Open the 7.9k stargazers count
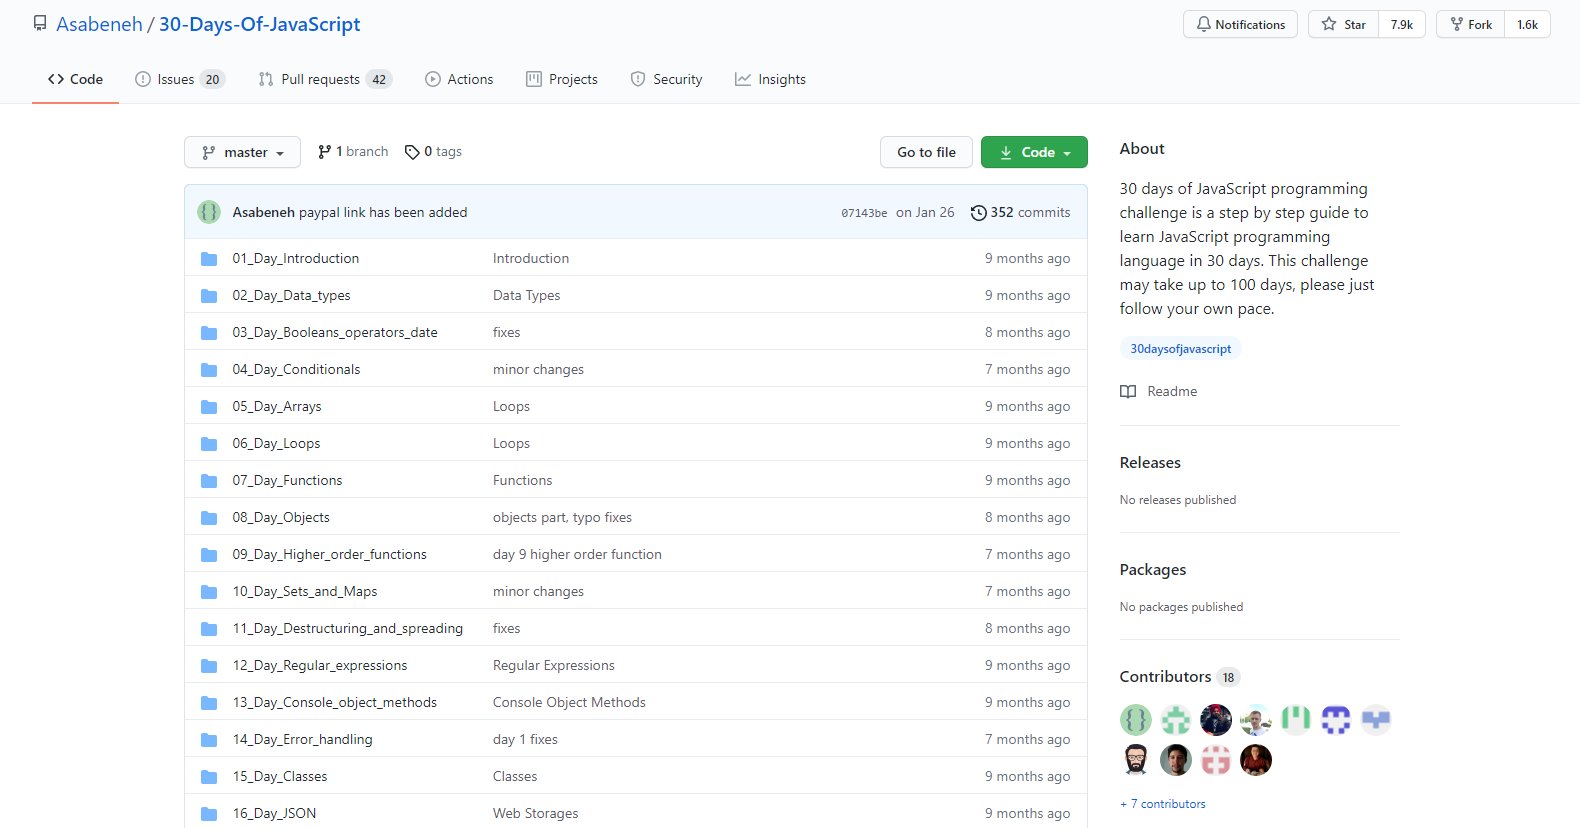The height and width of the screenshot is (828, 1580). [x=1402, y=24]
